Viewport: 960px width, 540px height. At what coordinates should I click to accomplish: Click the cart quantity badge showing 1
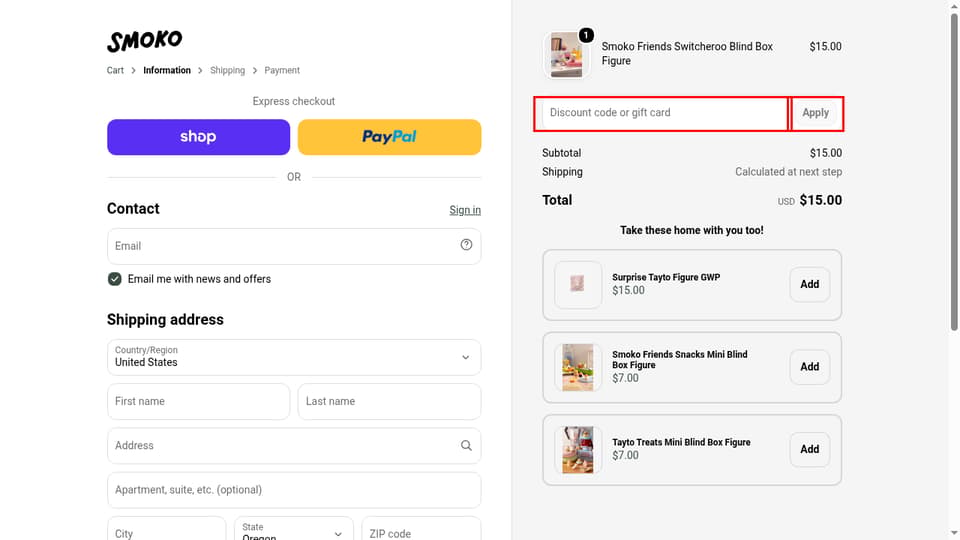click(x=586, y=35)
